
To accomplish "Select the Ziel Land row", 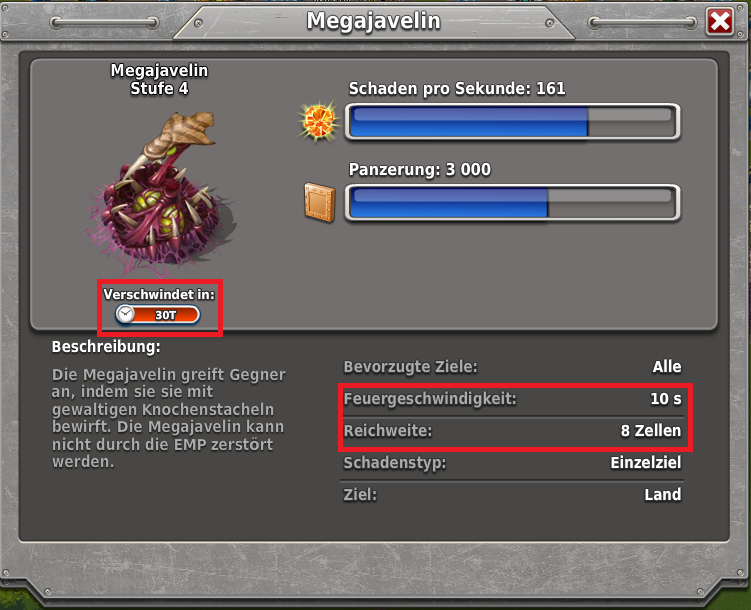I will pyautogui.click(x=512, y=495).
